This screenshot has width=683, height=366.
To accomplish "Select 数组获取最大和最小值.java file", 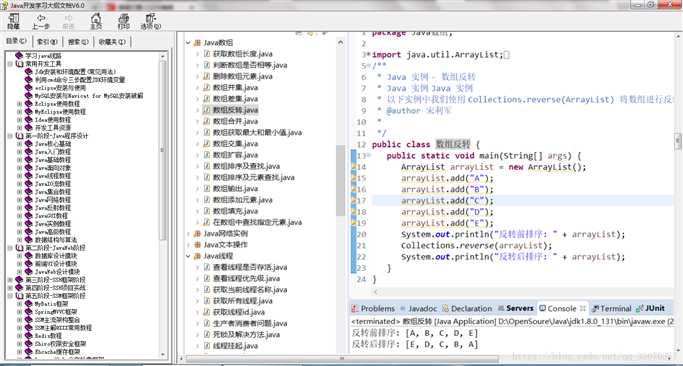I will [257, 132].
